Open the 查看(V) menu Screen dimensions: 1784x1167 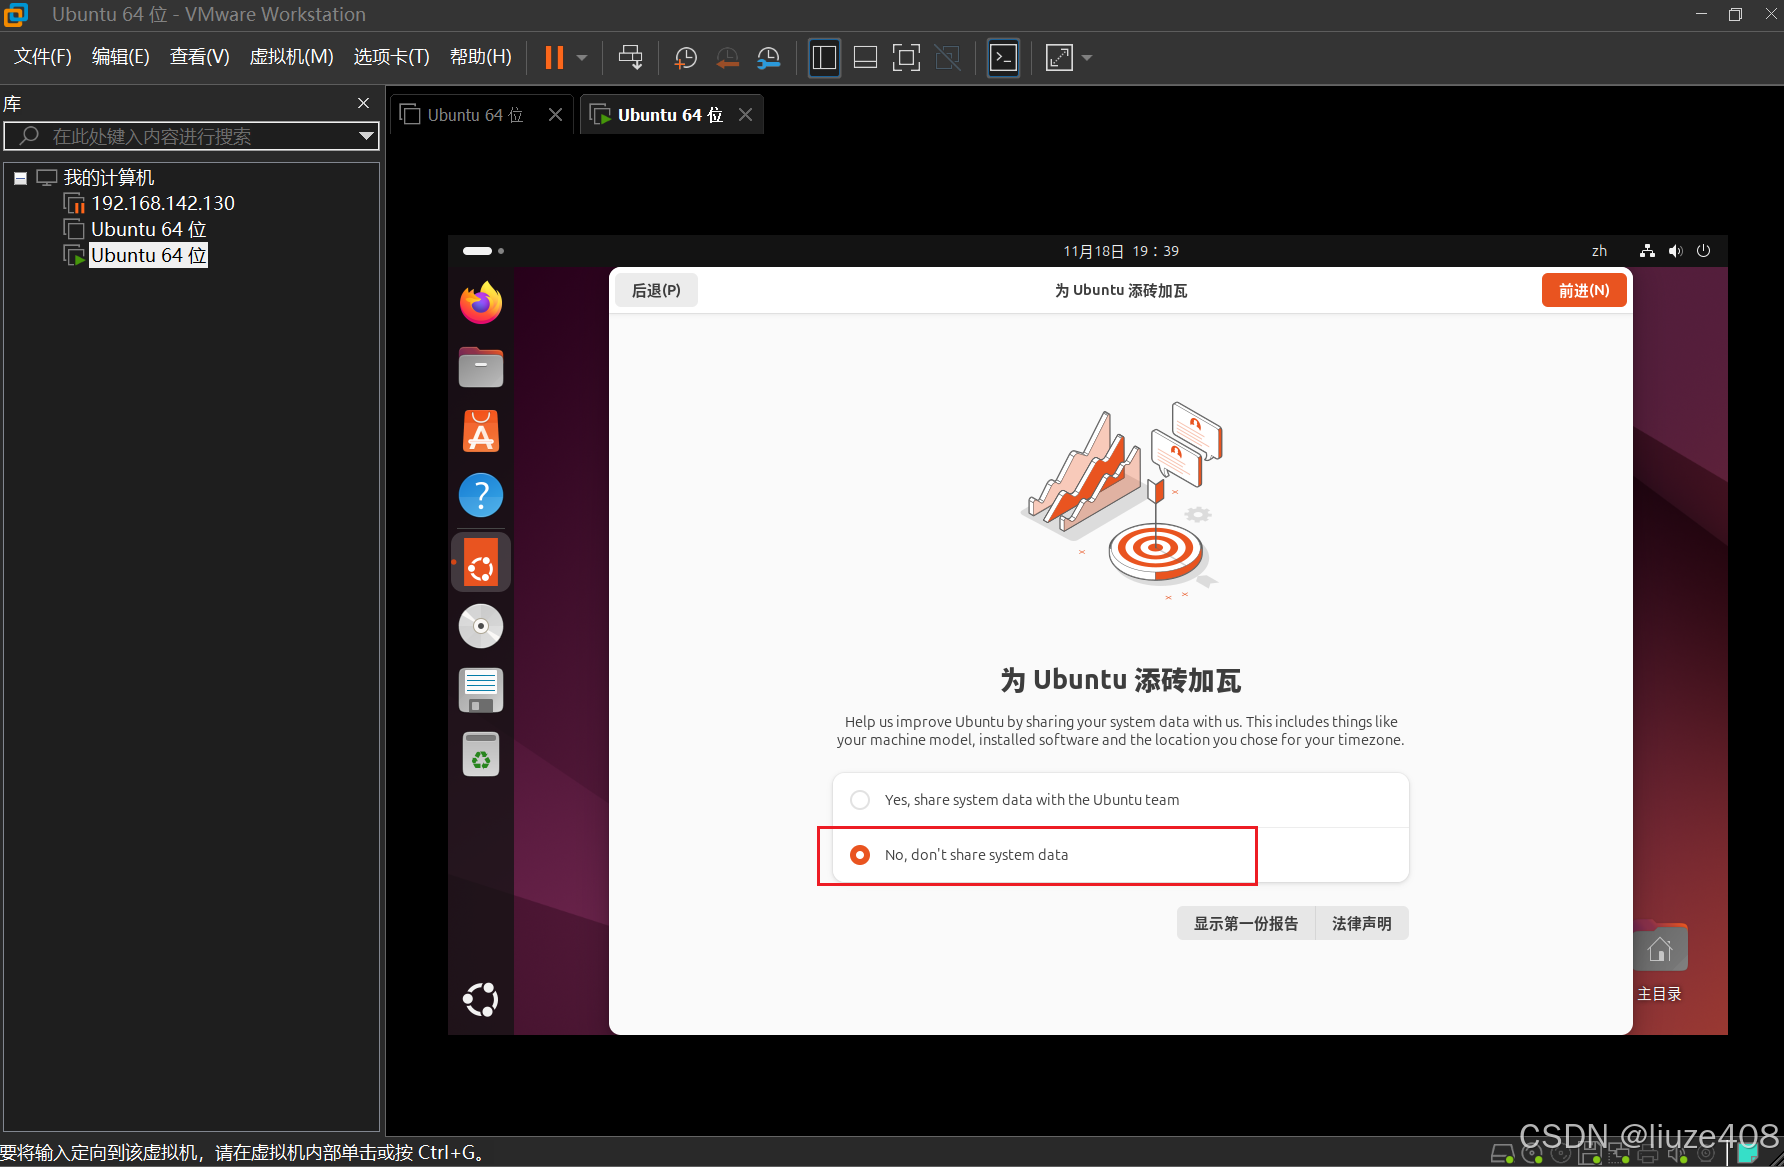[x=200, y=57]
